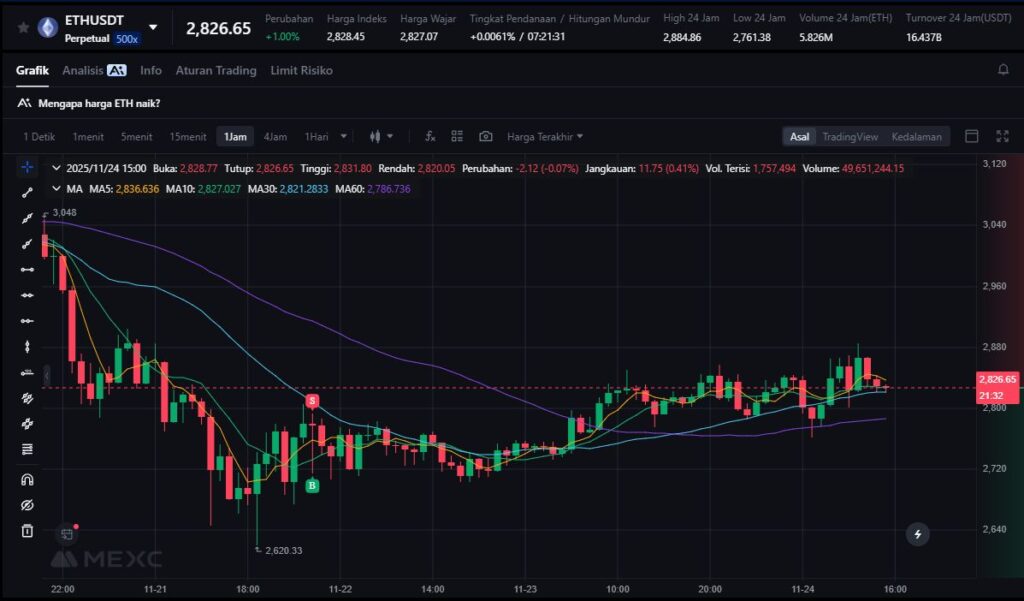1024x601 pixels.
Task: Expand the ETHUSDT pair selector dropdown
Action: (x=153, y=28)
